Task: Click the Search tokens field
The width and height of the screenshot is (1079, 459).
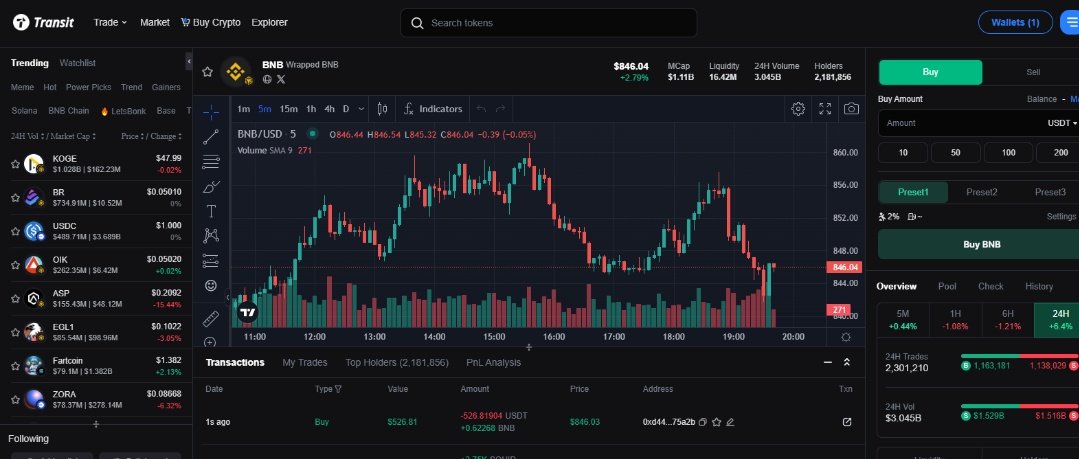Action: [x=548, y=23]
